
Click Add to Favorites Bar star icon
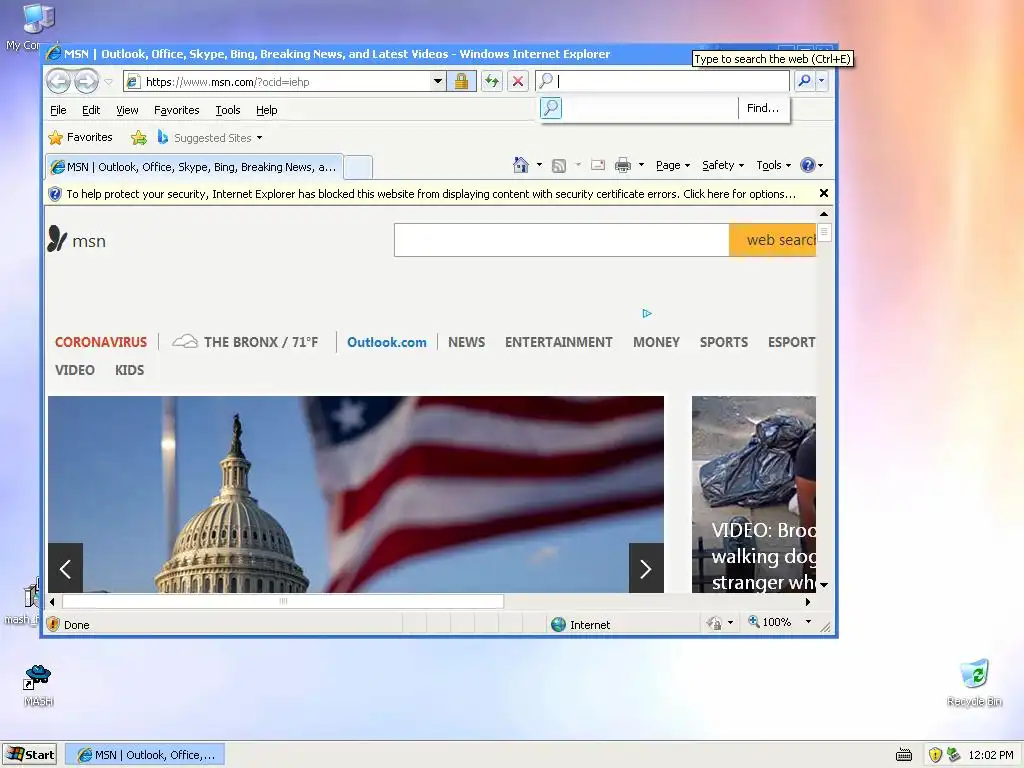138,137
